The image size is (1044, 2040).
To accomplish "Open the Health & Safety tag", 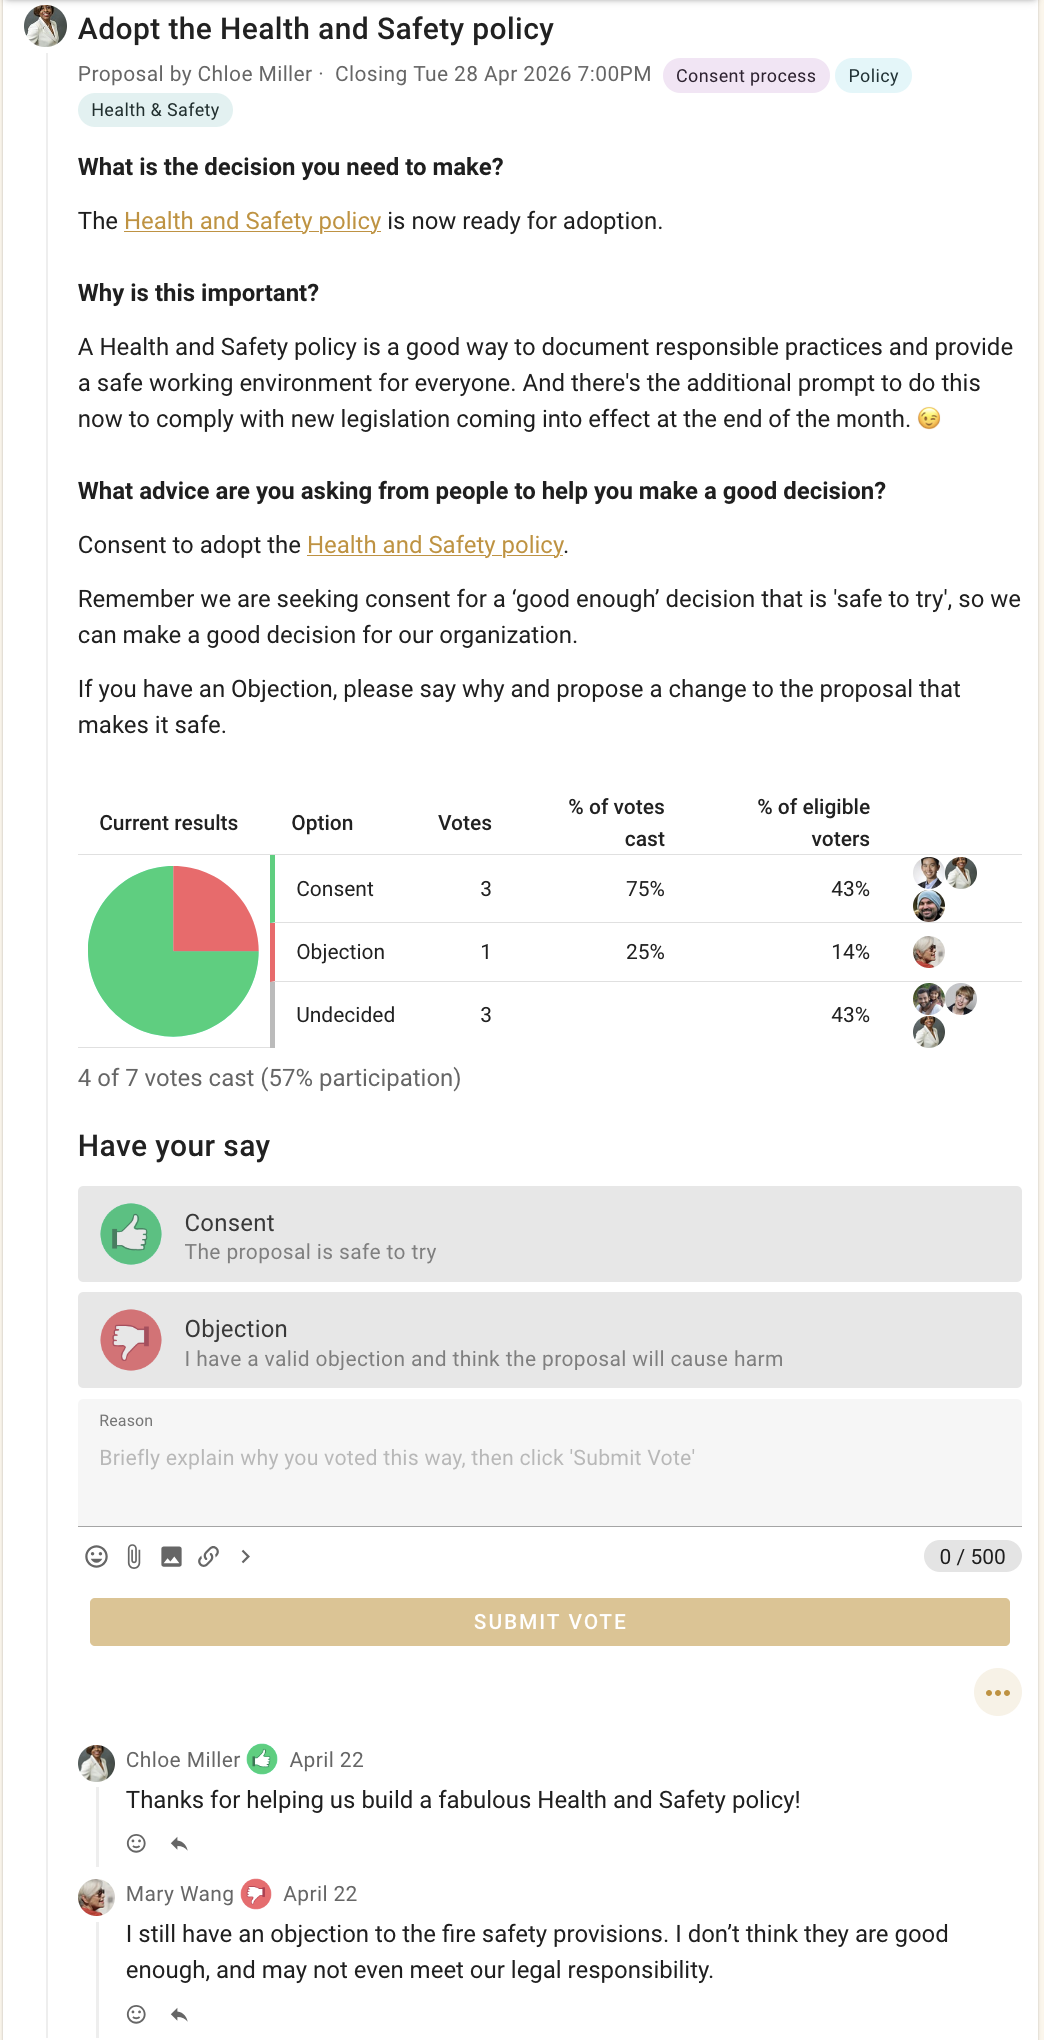I will pos(155,110).
